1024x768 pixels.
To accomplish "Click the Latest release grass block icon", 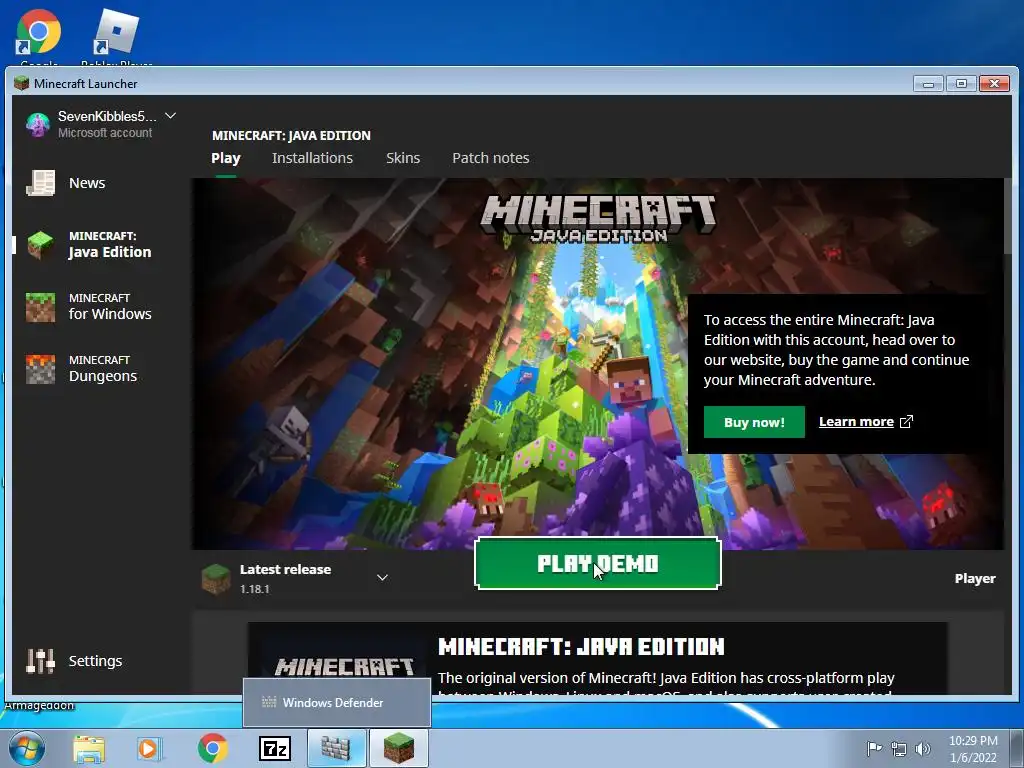I will click(x=216, y=579).
